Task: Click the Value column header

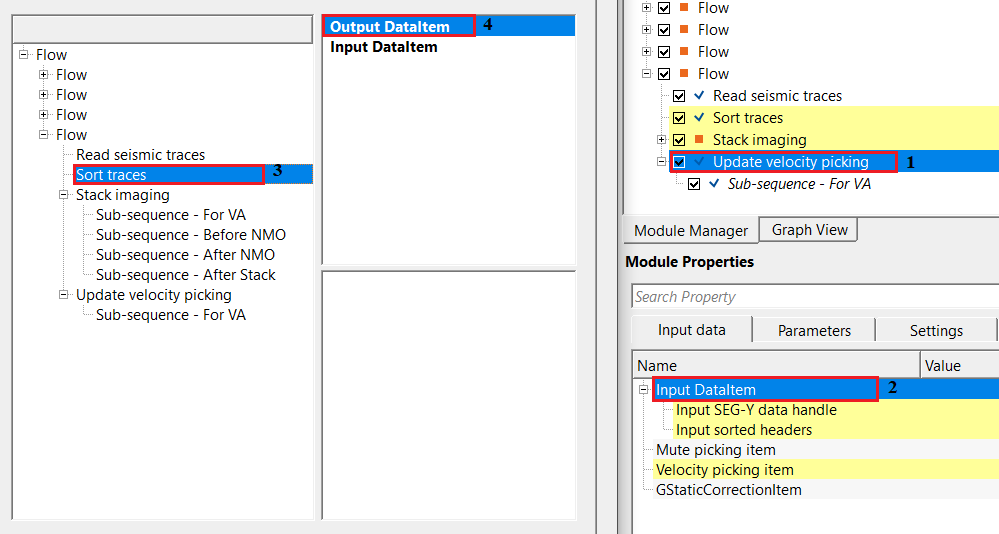Action: pos(959,365)
